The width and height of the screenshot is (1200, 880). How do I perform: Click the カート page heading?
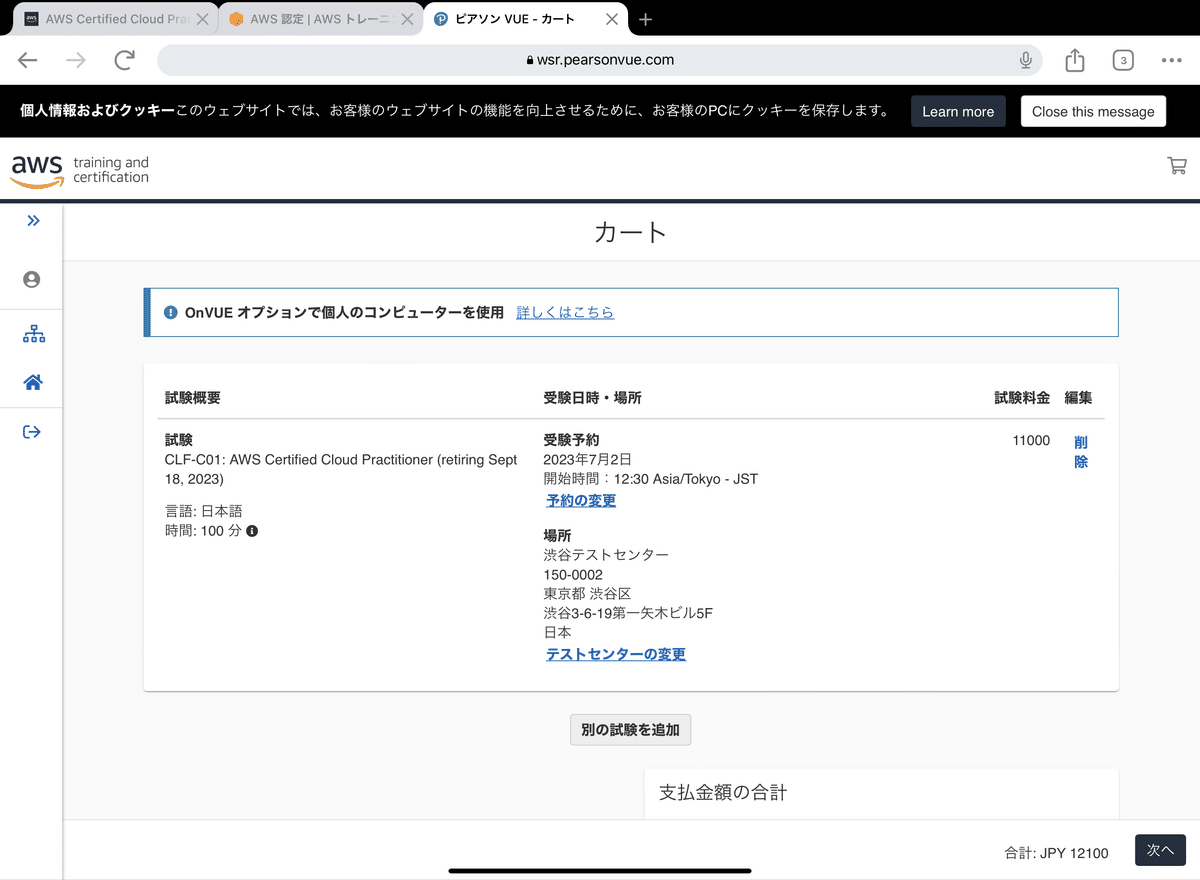630,233
